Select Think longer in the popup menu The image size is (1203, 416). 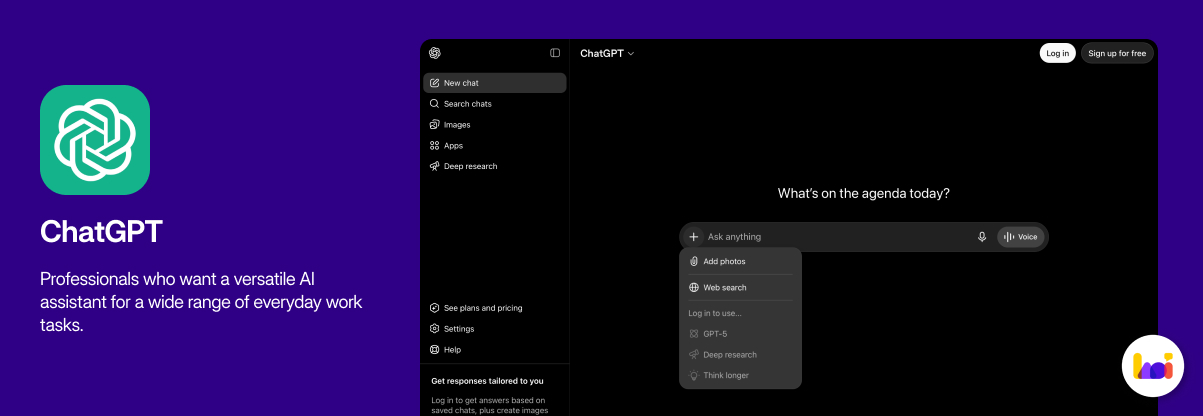740,376
